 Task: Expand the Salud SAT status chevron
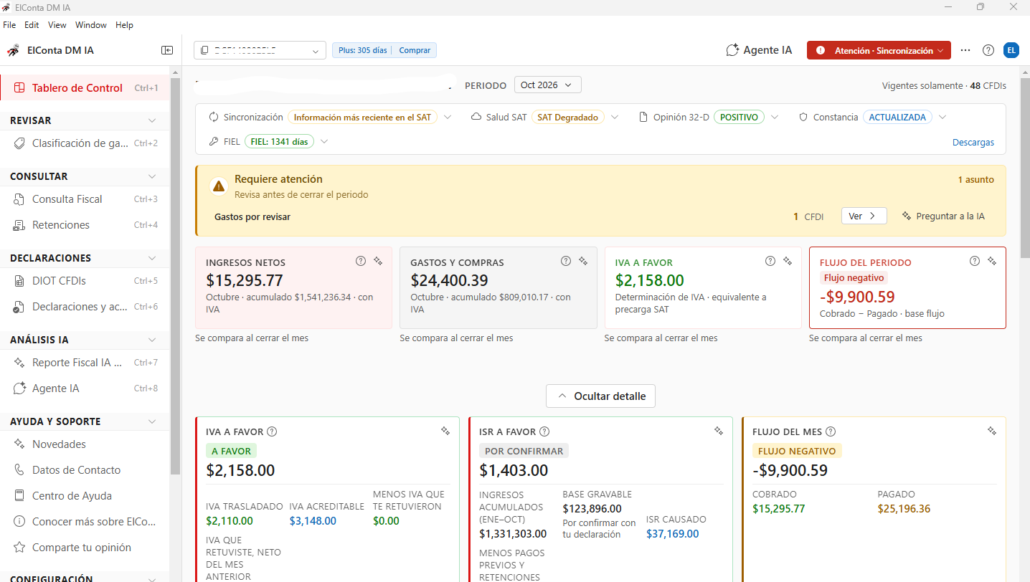coord(615,117)
